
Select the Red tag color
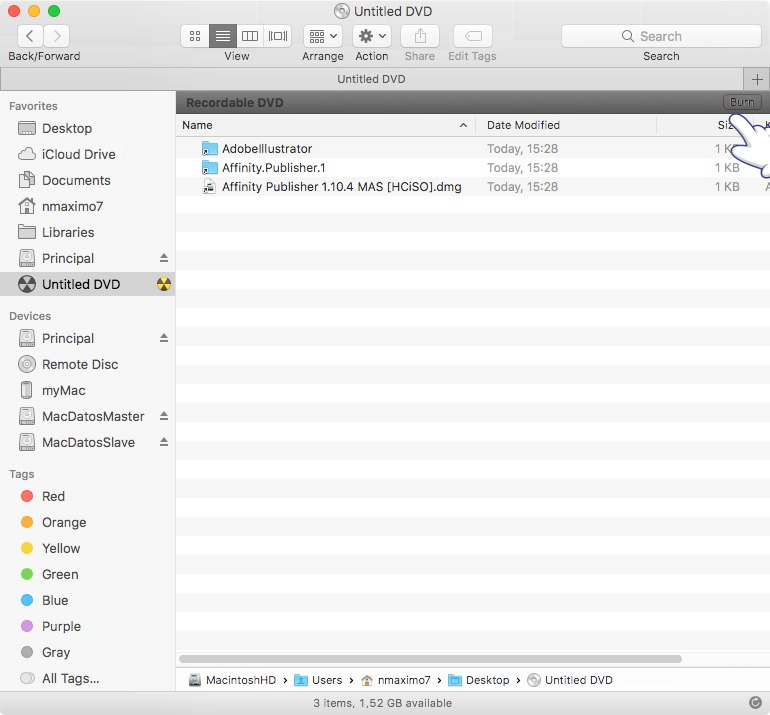(x=53, y=496)
